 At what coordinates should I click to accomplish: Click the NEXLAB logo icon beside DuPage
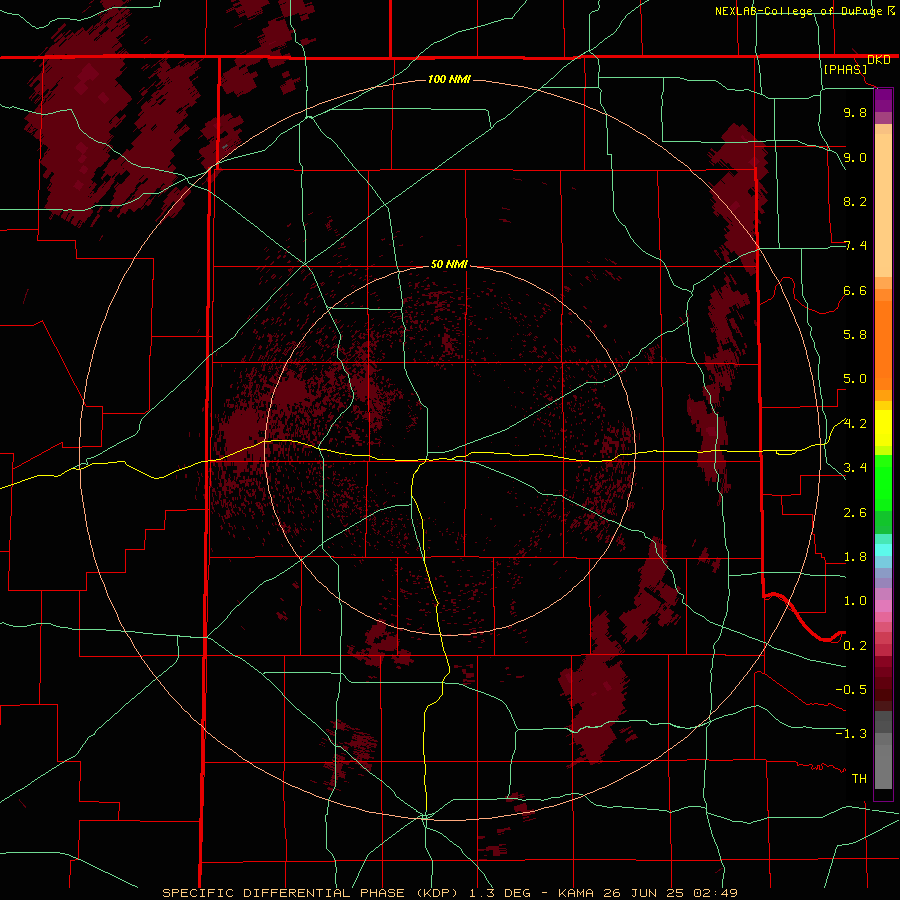[891, 11]
